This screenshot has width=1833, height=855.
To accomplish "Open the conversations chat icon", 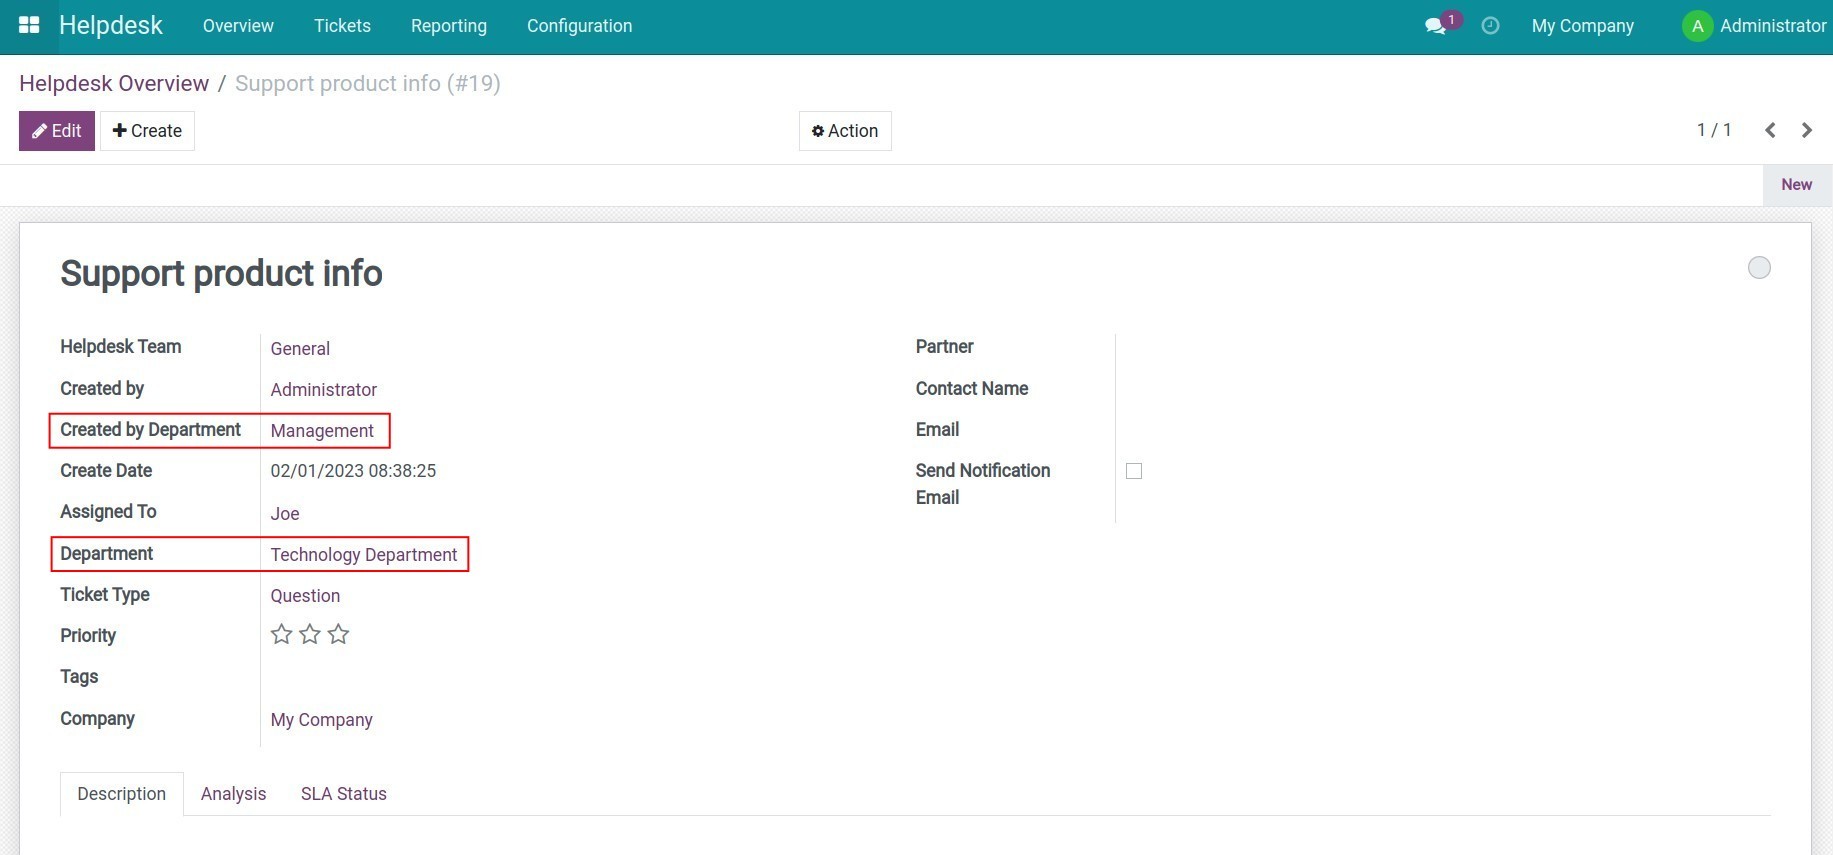I will (x=1436, y=26).
